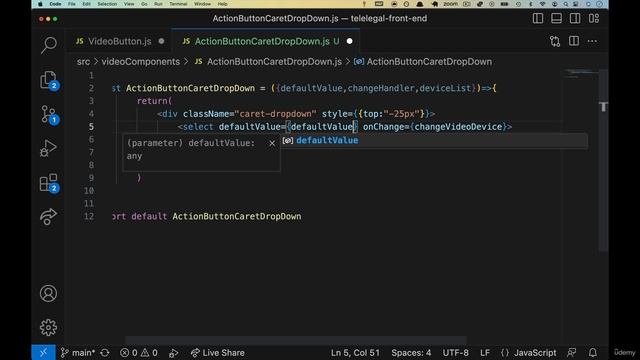Open the Live Share view in activity bar
The image size is (640, 360).
[49, 217]
